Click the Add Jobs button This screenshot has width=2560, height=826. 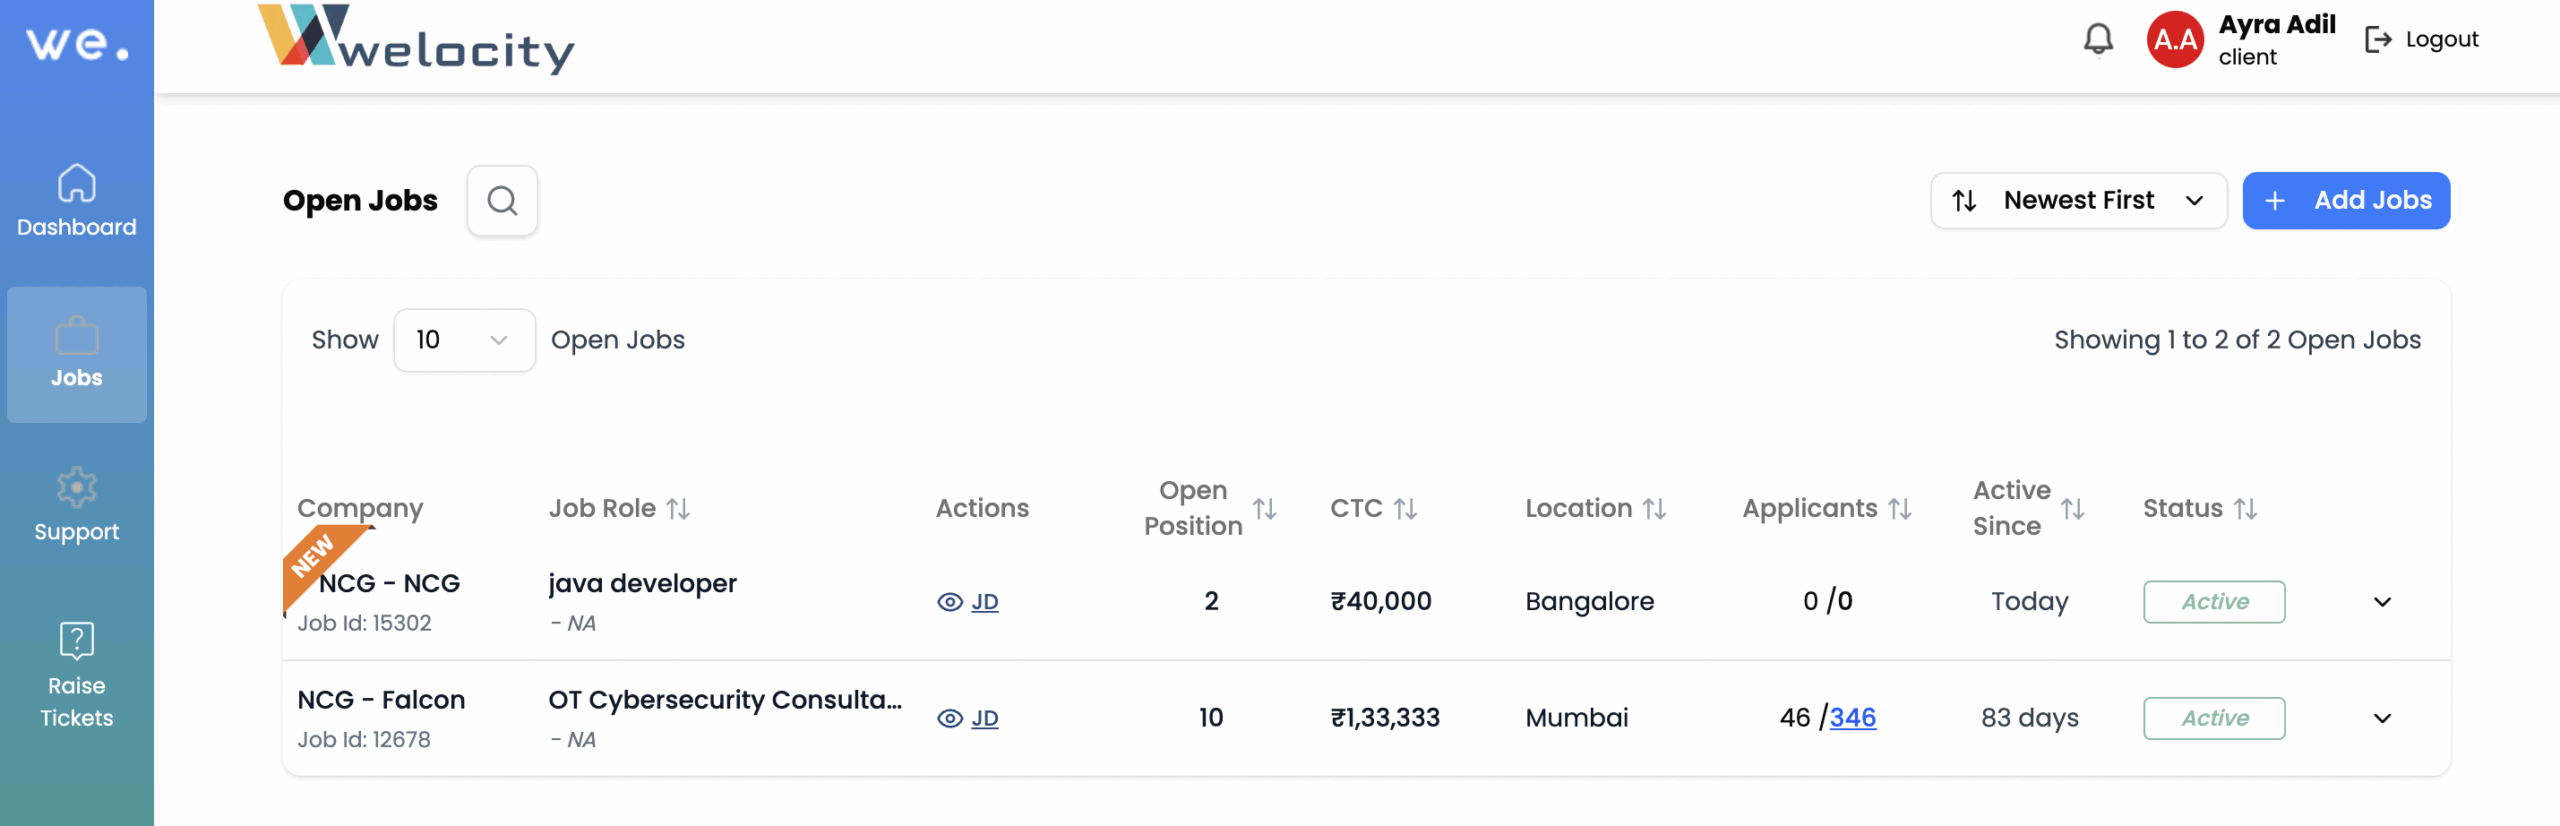point(2345,201)
